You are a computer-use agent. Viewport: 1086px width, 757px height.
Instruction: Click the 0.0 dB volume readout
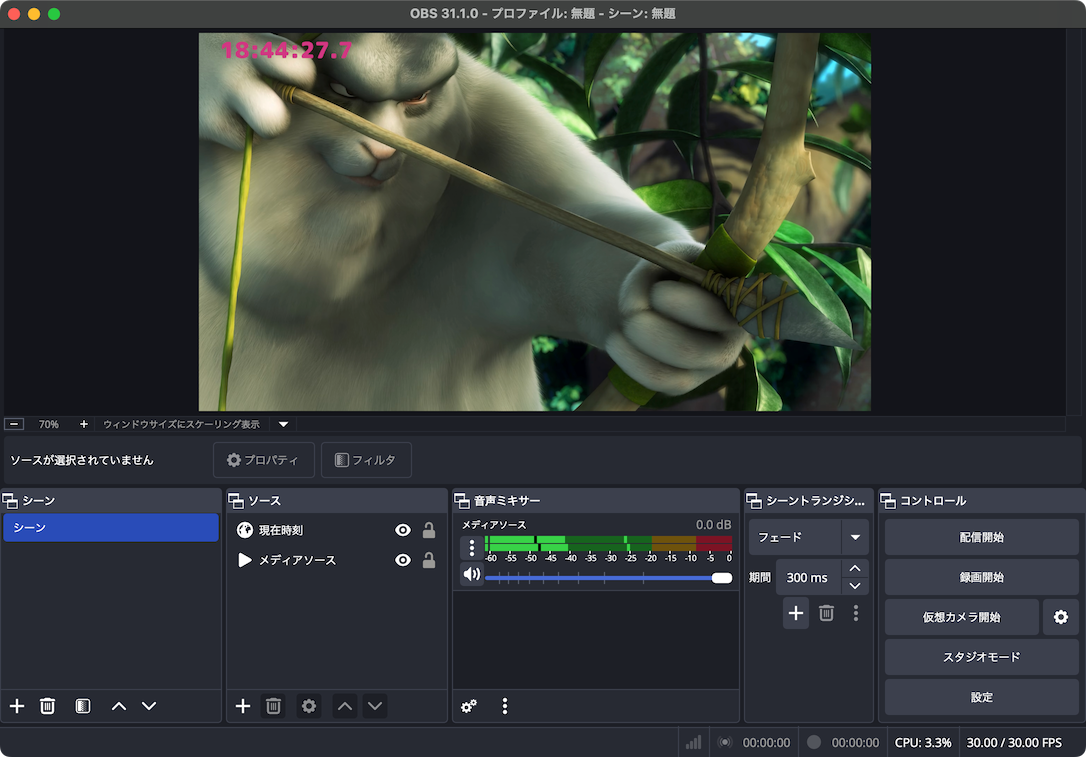coord(713,524)
